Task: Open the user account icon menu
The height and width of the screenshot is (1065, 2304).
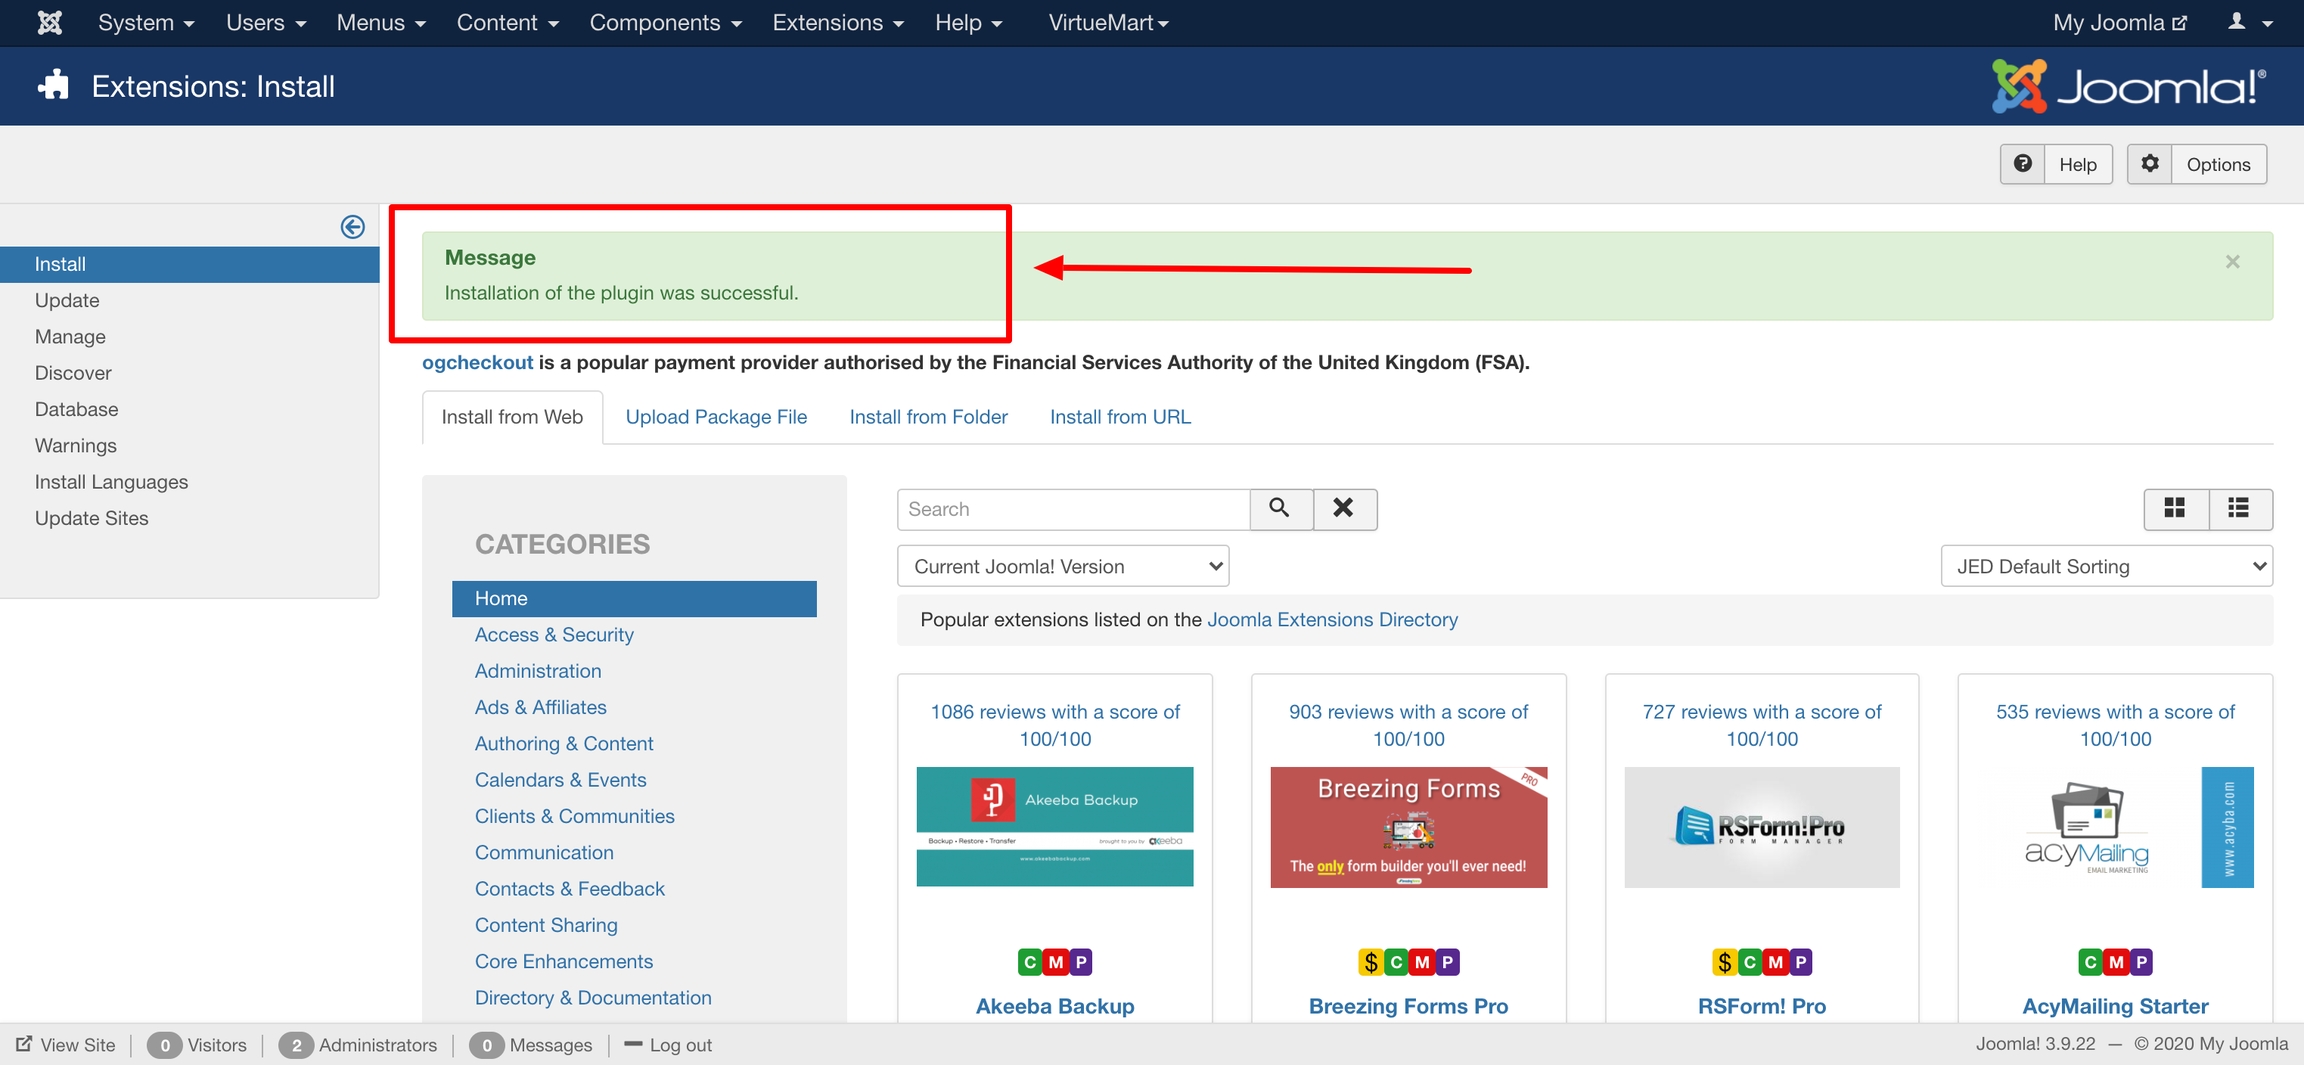Action: click(2249, 22)
